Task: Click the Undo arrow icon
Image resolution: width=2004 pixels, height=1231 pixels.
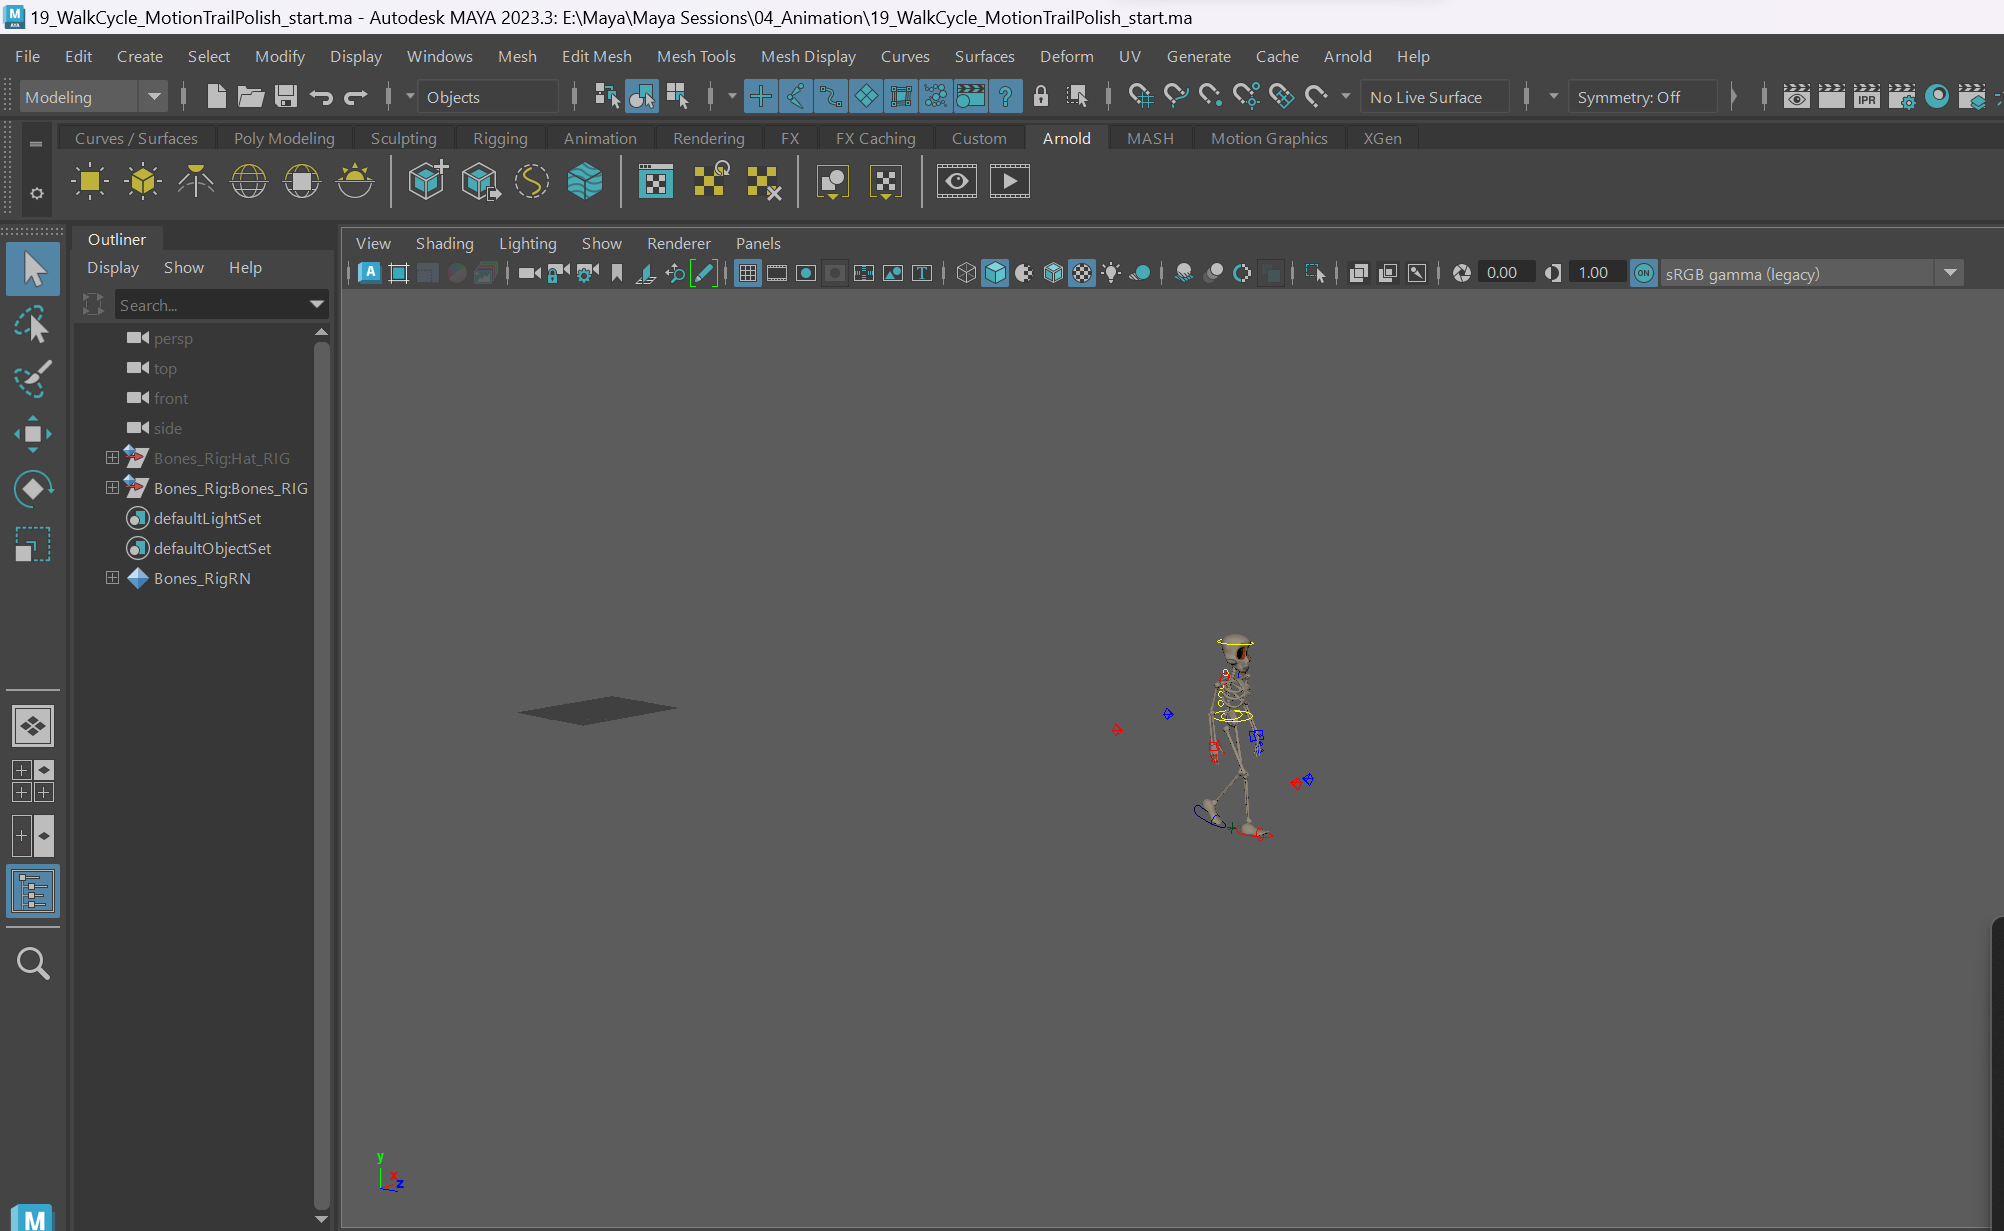Action: pos(321,97)
